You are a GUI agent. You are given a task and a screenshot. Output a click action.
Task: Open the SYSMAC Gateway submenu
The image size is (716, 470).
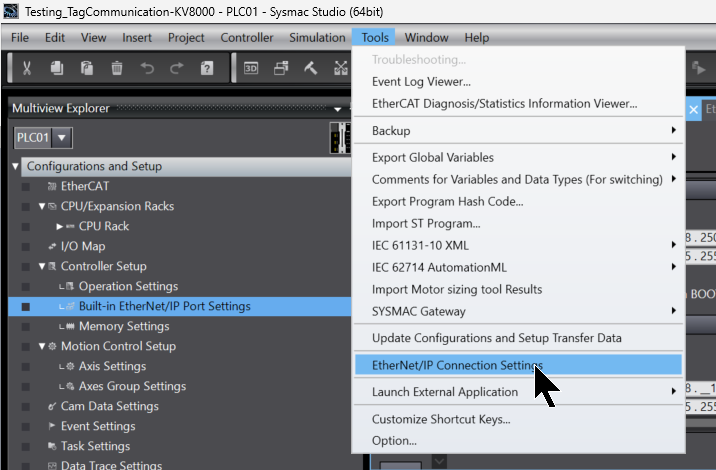(x=518, y=311)
